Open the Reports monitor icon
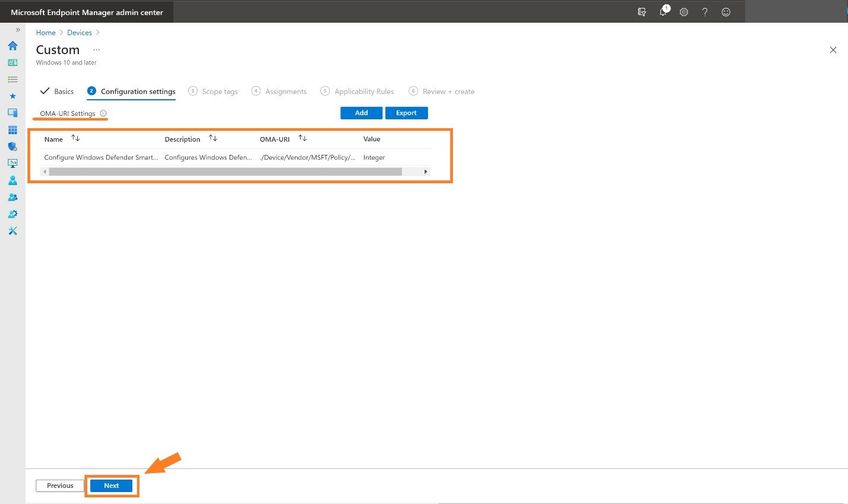Screen dimensions: 848x504 (12, 163)
